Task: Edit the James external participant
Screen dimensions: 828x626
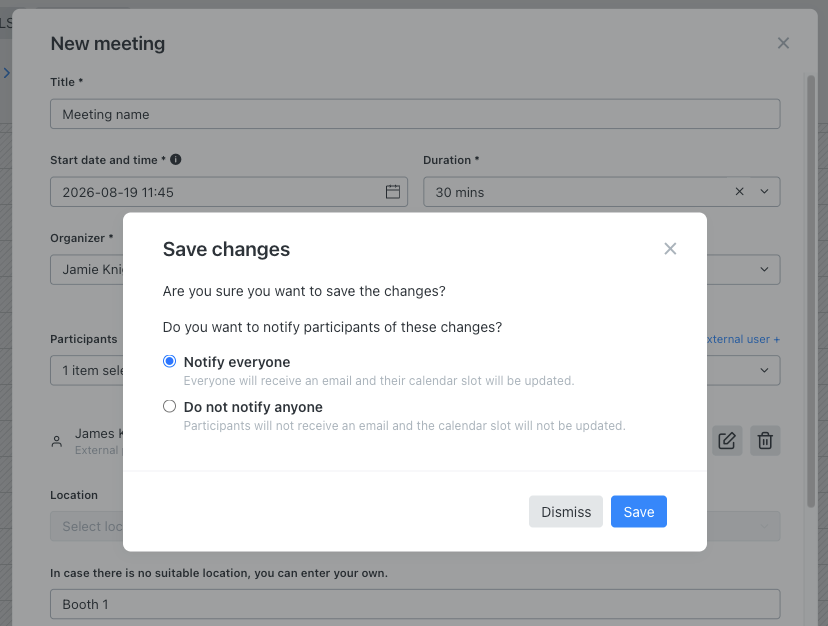Action: (x=727, y=441)
